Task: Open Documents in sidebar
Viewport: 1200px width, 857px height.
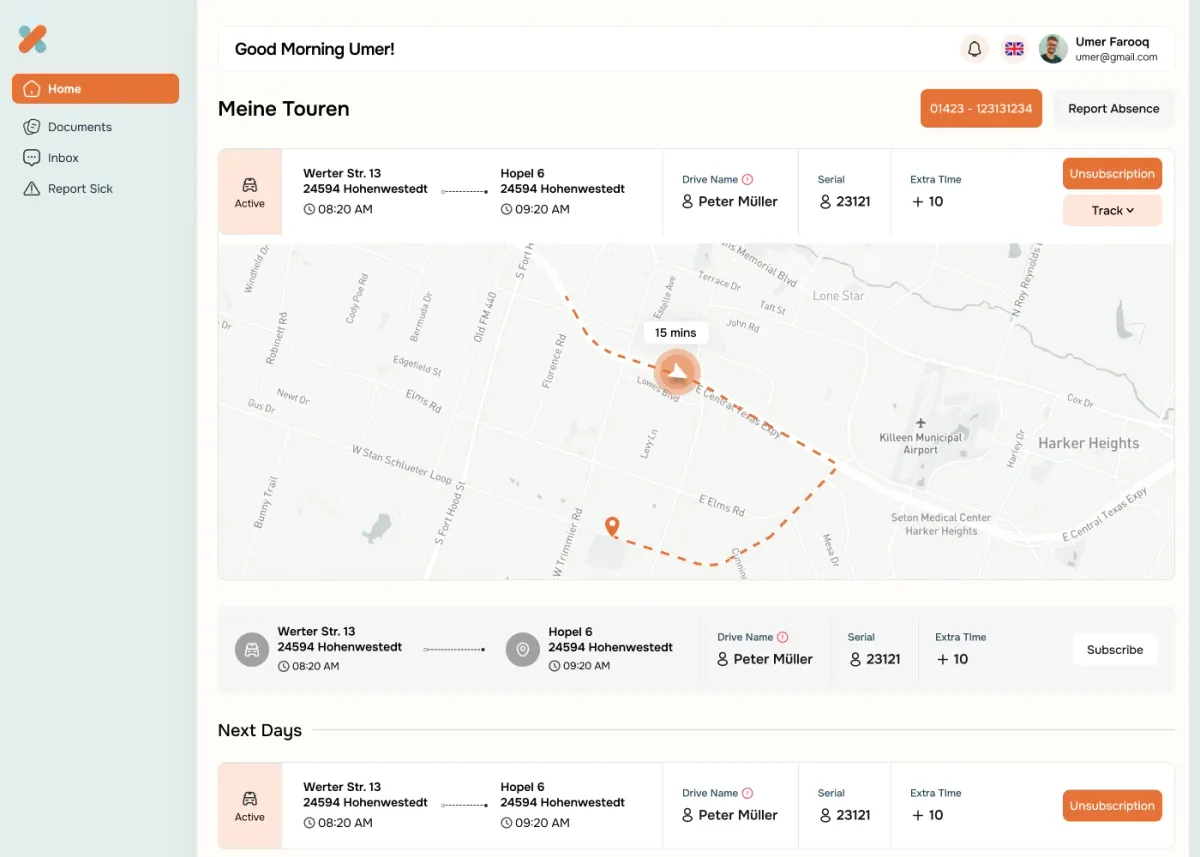Action: click(79, 127)
